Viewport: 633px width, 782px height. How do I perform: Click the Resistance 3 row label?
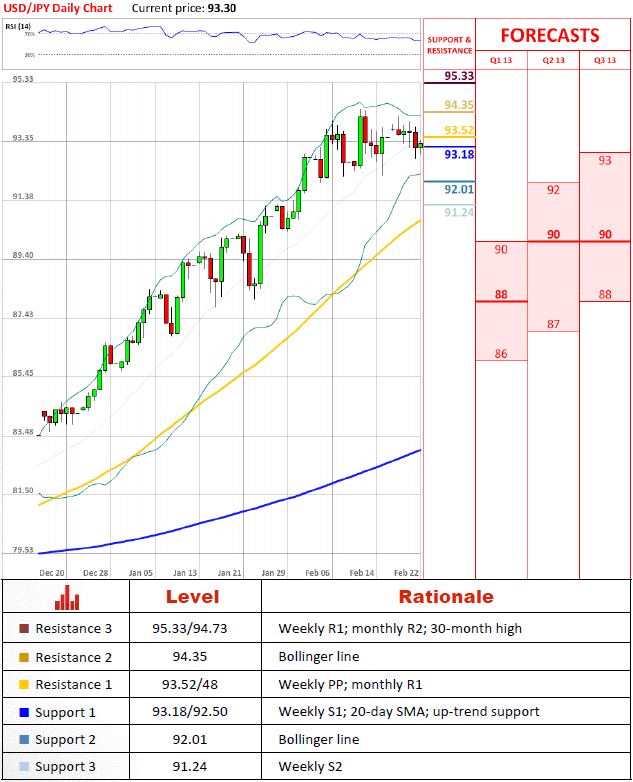pos(73,628)
